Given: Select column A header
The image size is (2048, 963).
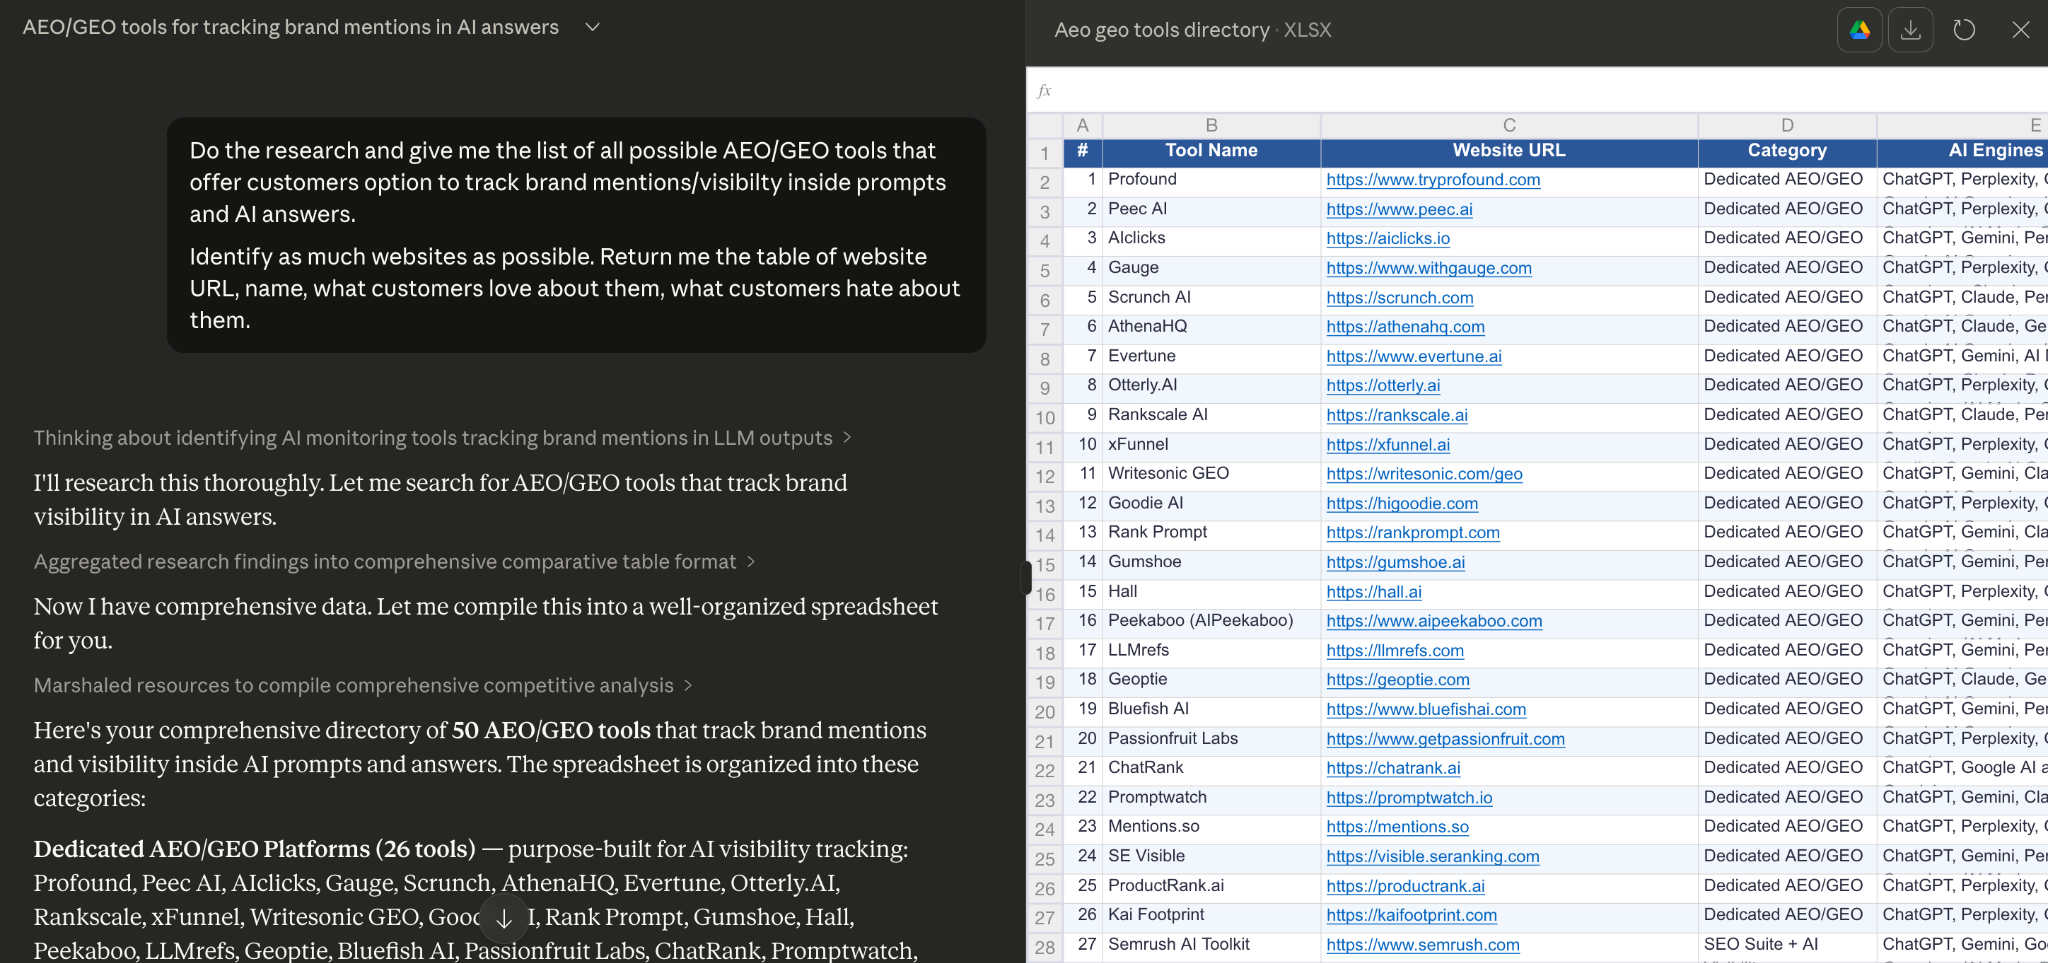Looking at the screenshot, I should point(1082,125).
